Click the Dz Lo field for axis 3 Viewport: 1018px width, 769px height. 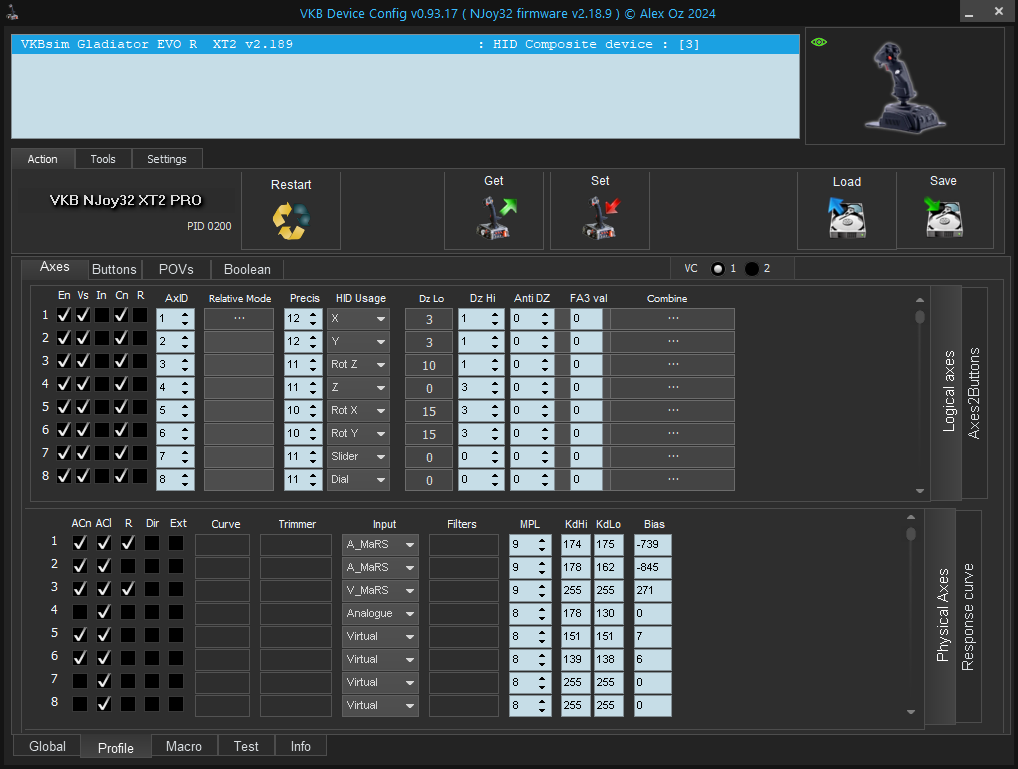click(x=428, y=365)
